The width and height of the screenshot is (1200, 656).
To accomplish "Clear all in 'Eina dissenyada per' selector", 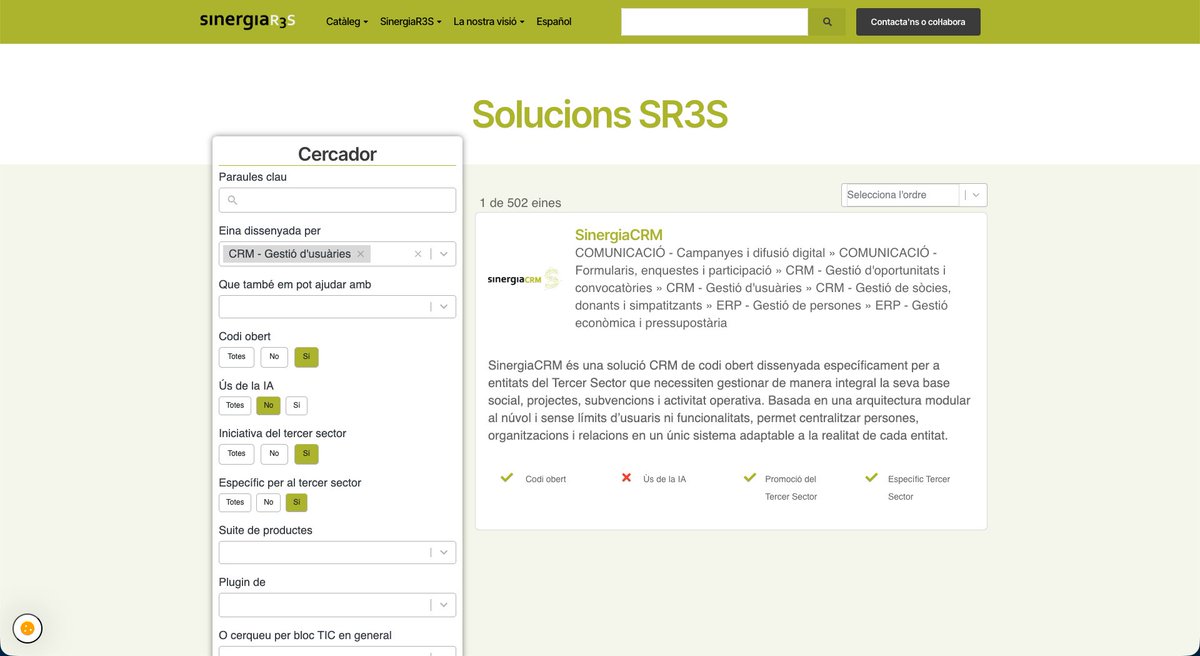I will 418,254.
